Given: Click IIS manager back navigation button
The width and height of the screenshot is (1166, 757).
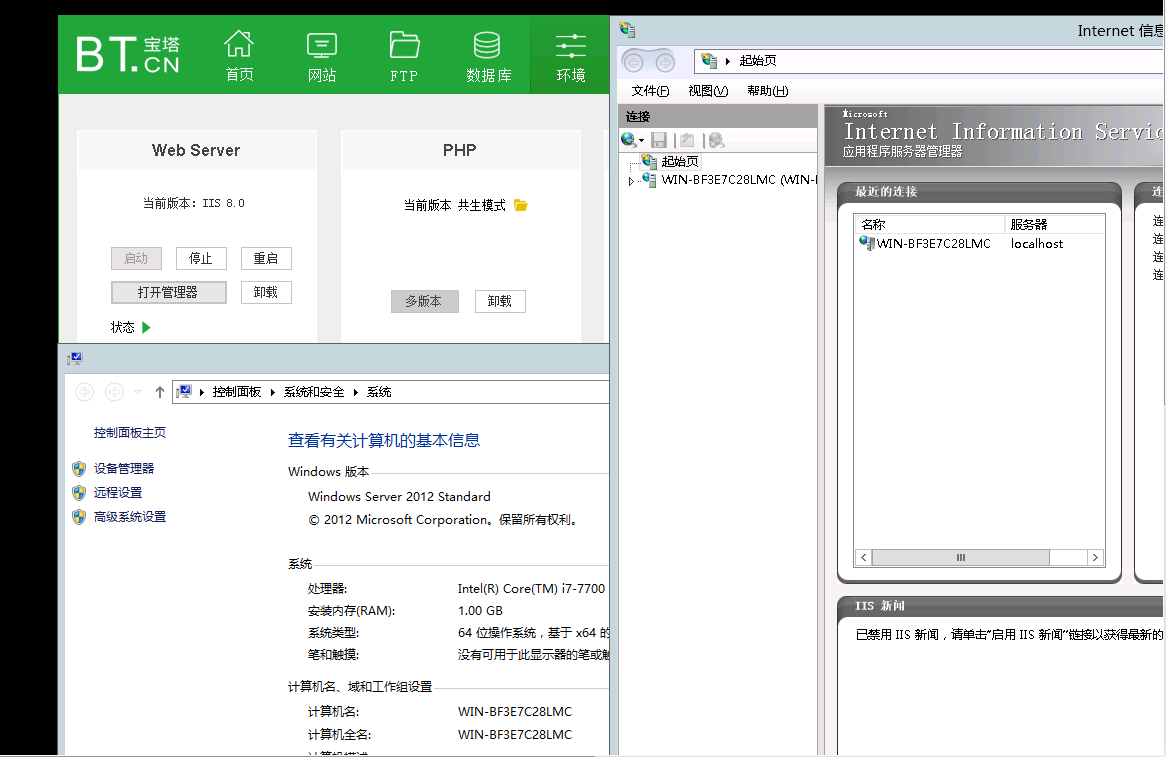Looking at the screenshot, I should click(634, 61).
